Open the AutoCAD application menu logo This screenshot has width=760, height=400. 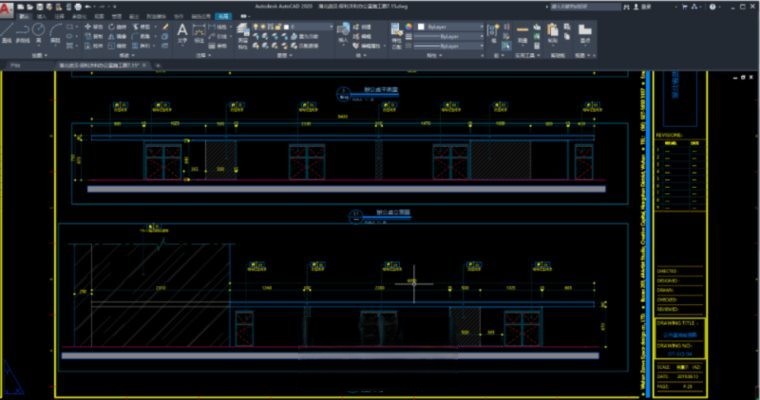point(7,9)
